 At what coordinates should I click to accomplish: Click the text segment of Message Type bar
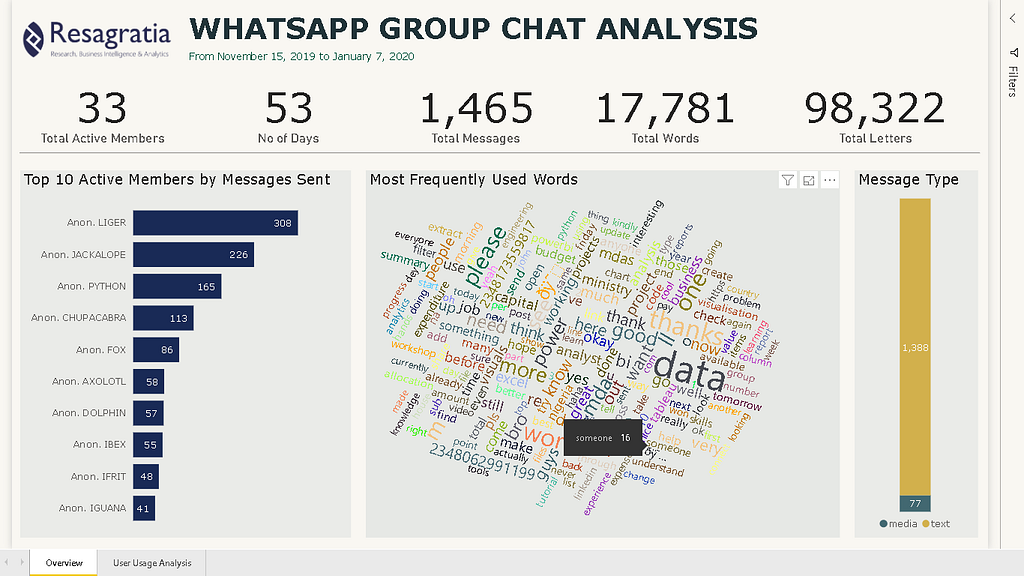(915, 347)
